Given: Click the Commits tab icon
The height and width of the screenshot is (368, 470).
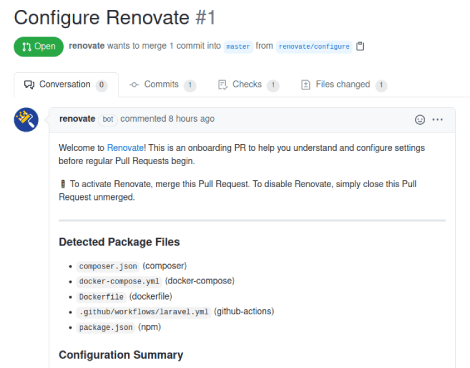Looking at the screenshot, I should (x=134, y=85).
